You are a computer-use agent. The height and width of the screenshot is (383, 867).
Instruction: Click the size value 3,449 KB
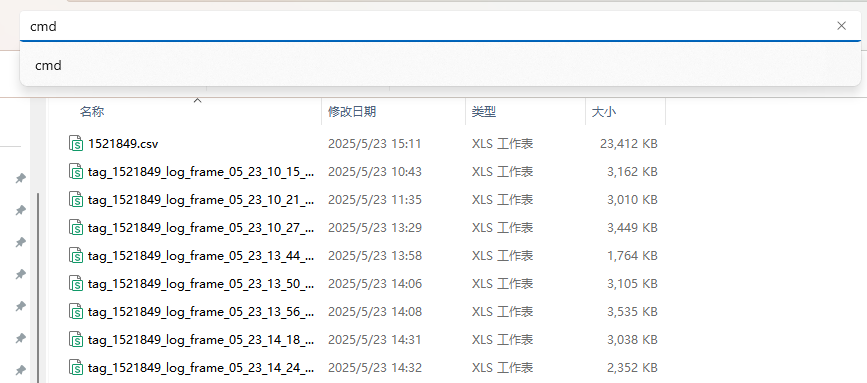632,228
